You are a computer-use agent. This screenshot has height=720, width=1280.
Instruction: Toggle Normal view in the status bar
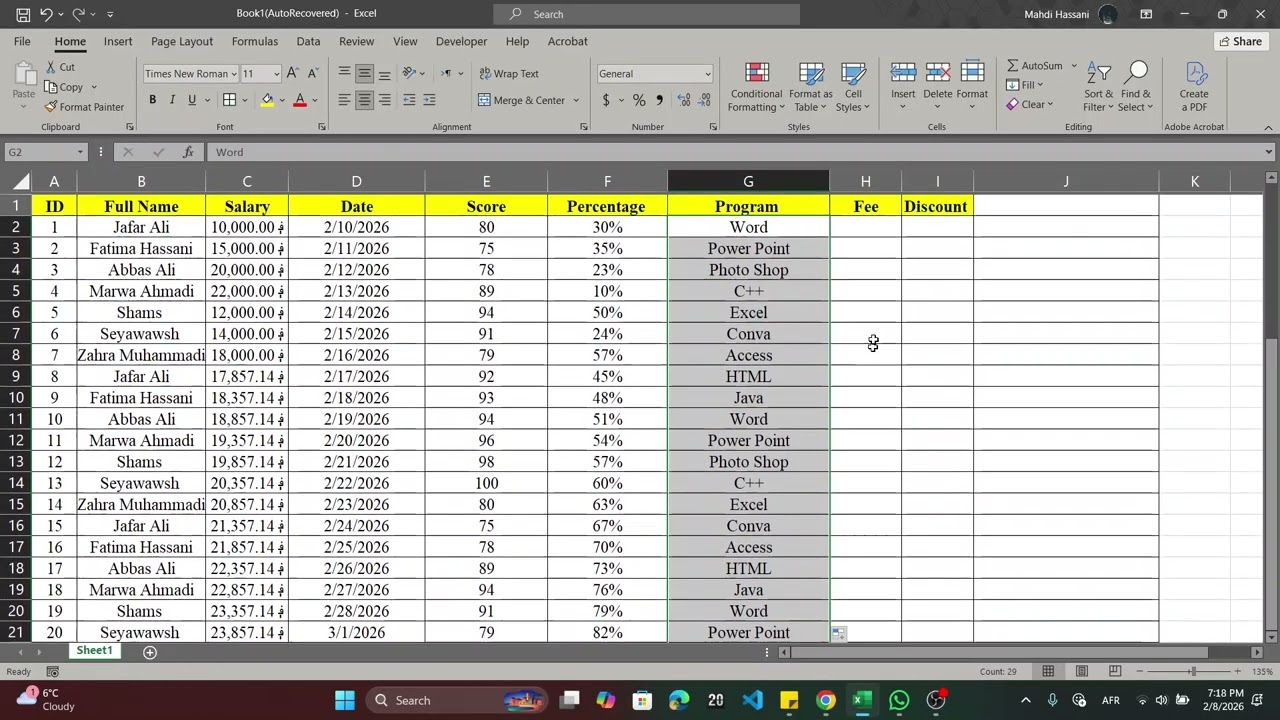[x=1048, y=671]
